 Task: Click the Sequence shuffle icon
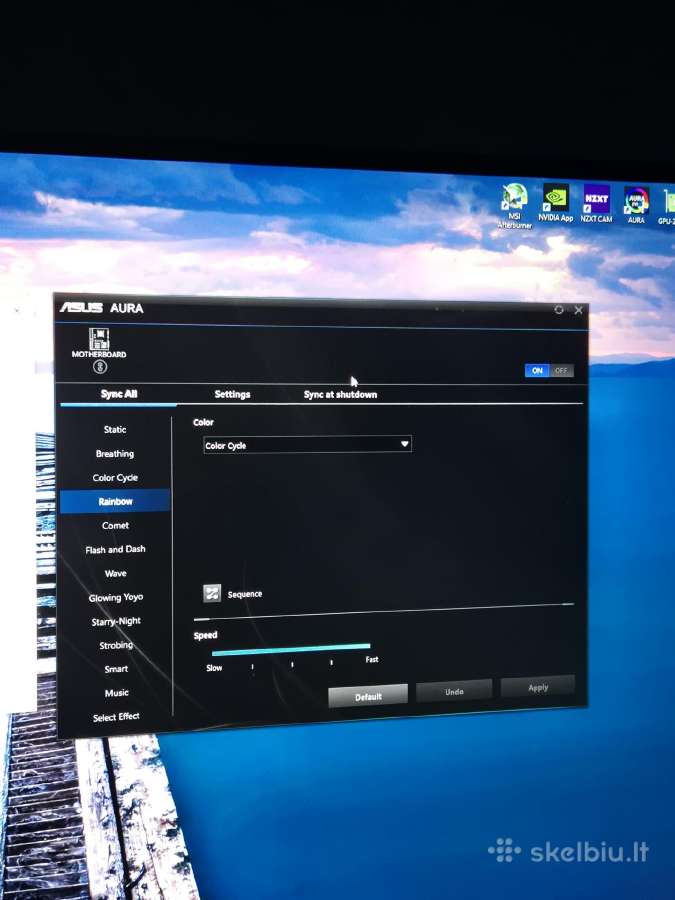(212, 593)
